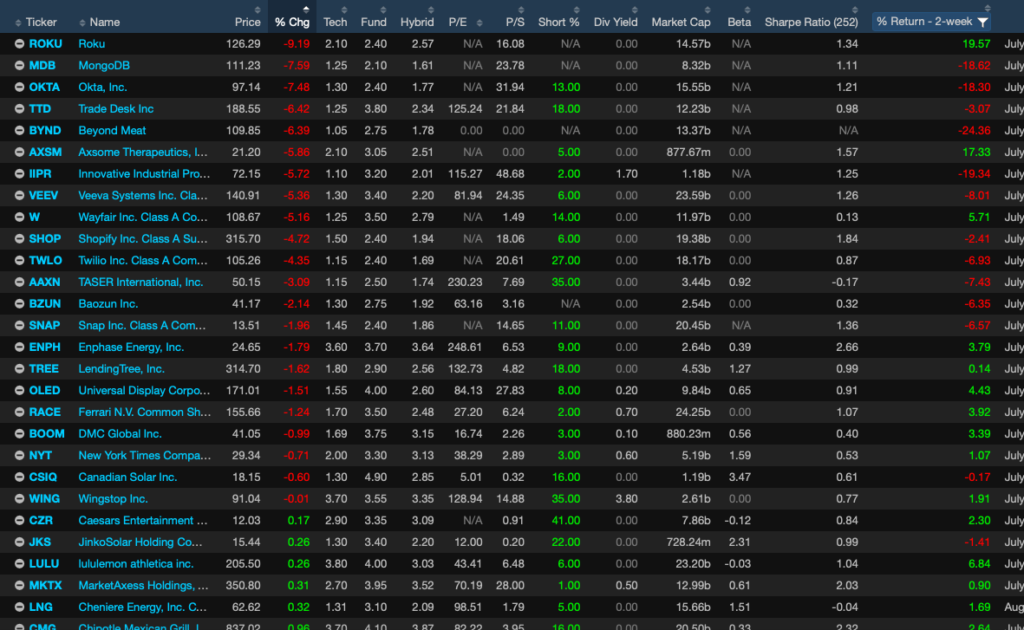Click the minus icon next to NYT
This screenshot has width=1024, height=630.
20,455
